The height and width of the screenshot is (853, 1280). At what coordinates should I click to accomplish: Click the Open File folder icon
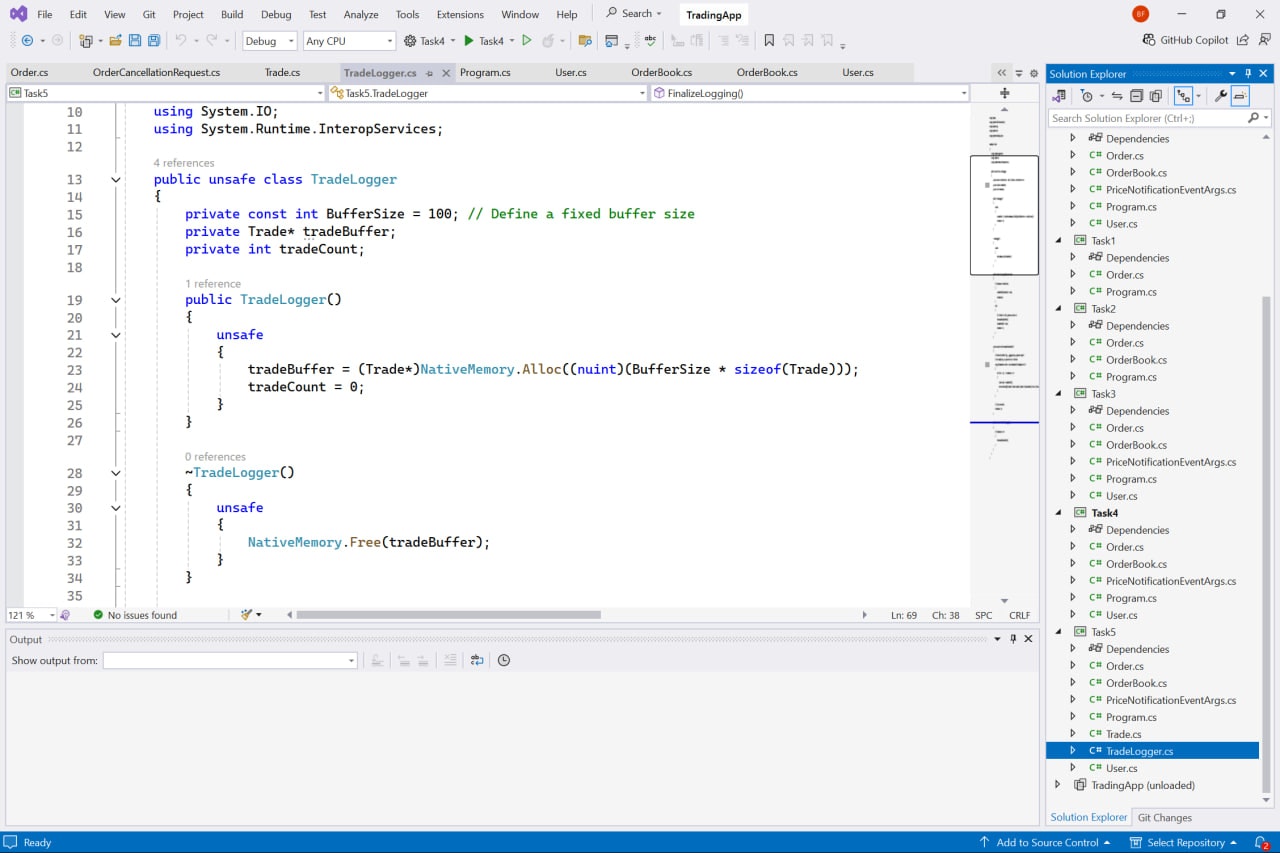click(x=116, y=41)
